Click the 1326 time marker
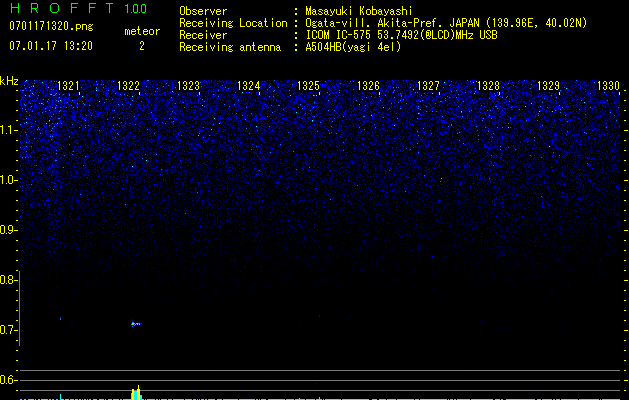 coord(369,86)
